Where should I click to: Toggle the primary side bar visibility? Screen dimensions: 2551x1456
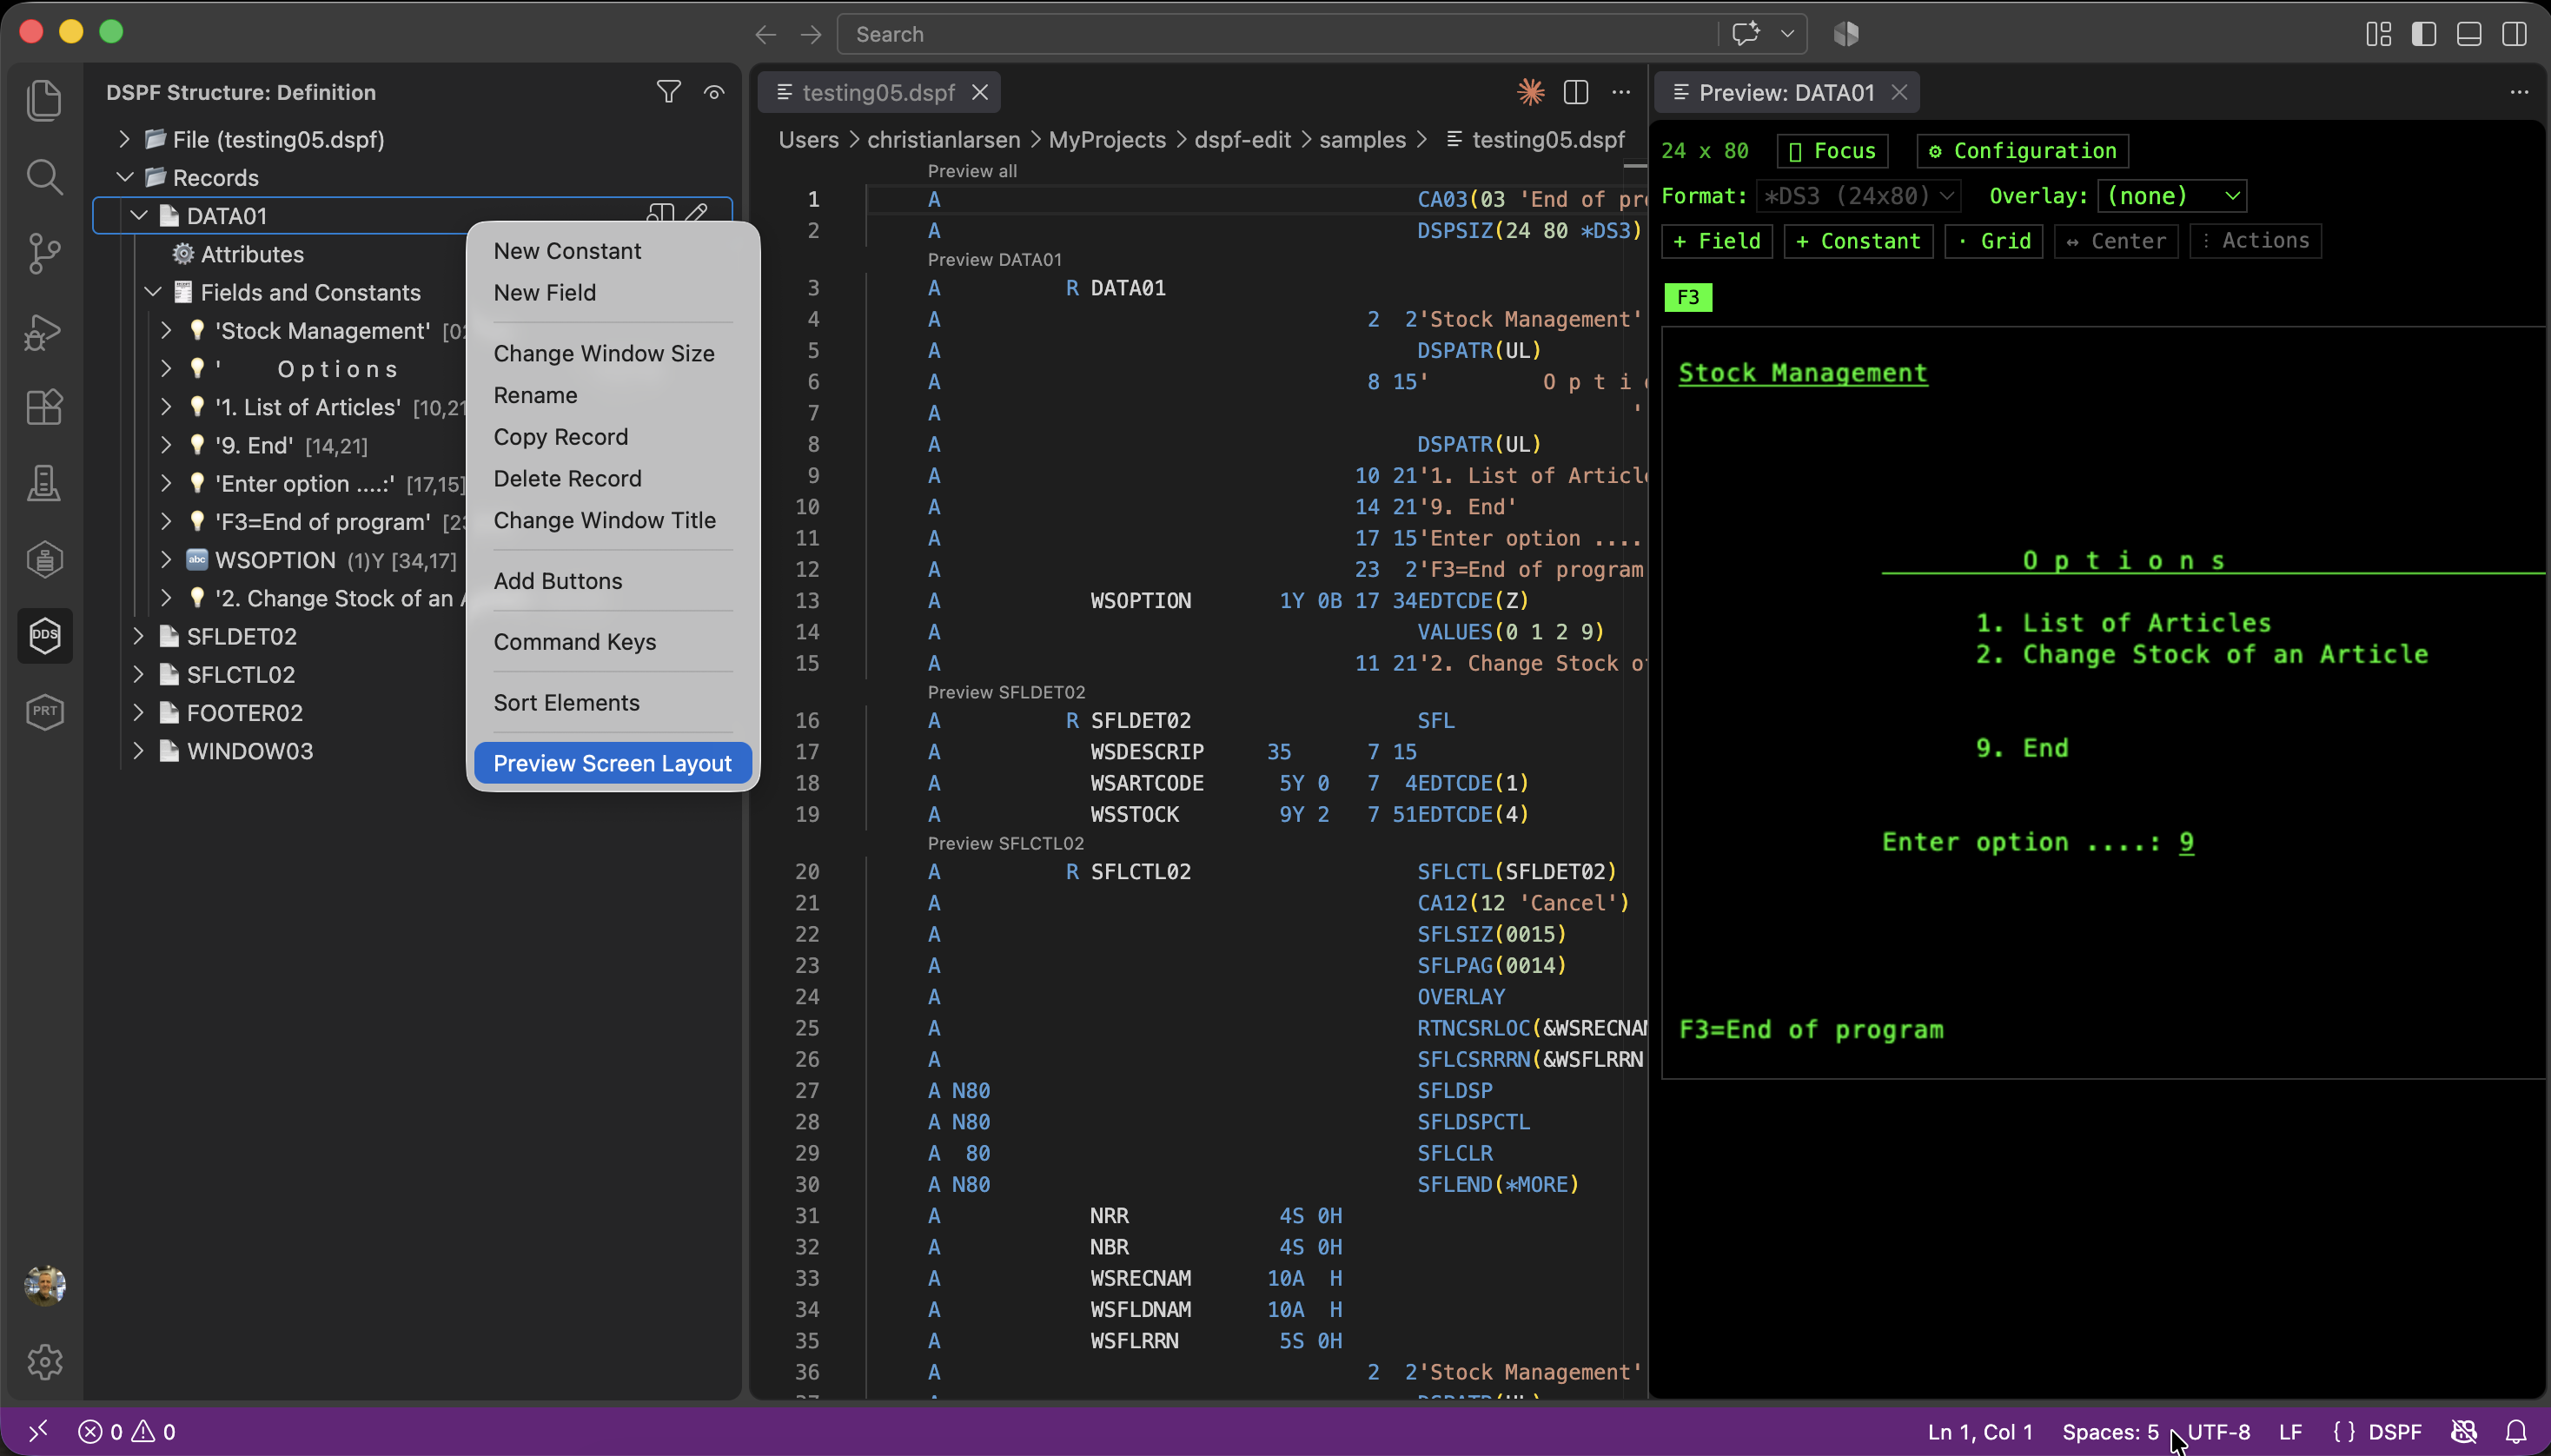pos(2423,34)
